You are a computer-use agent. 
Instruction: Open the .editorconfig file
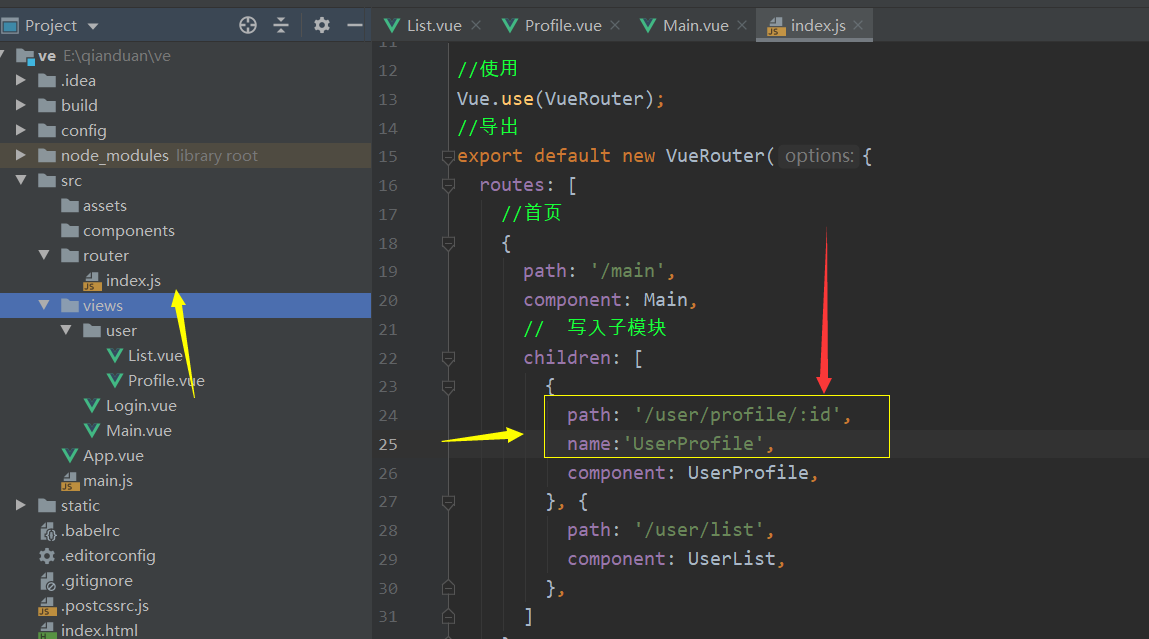coord(108,555)
